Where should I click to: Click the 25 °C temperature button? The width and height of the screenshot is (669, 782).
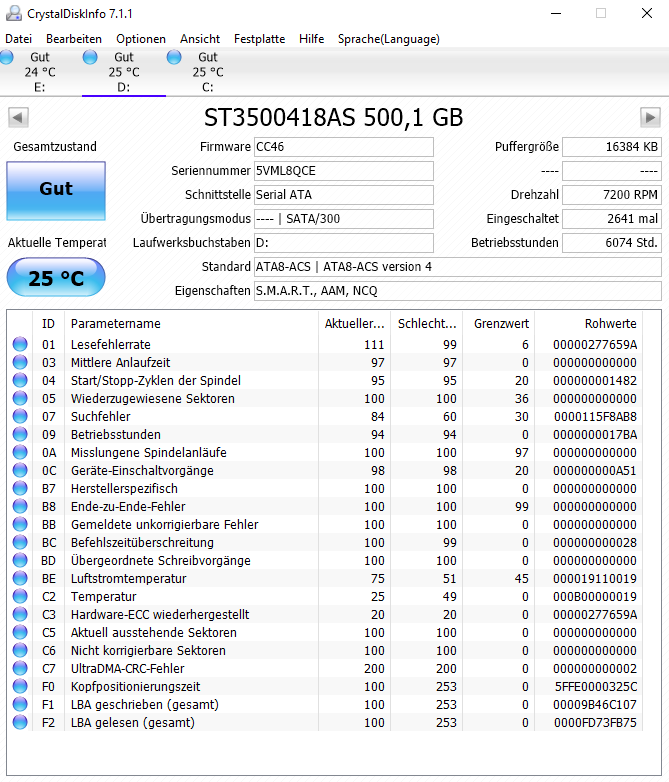point(56,277)
